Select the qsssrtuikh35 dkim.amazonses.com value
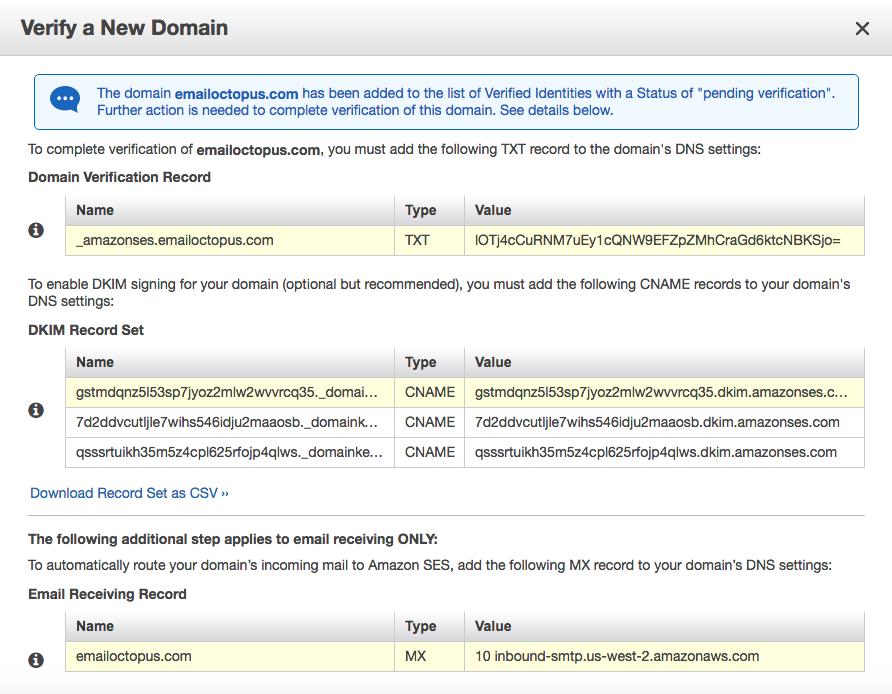This screenshot has width=892, height=694. (656, 452)
